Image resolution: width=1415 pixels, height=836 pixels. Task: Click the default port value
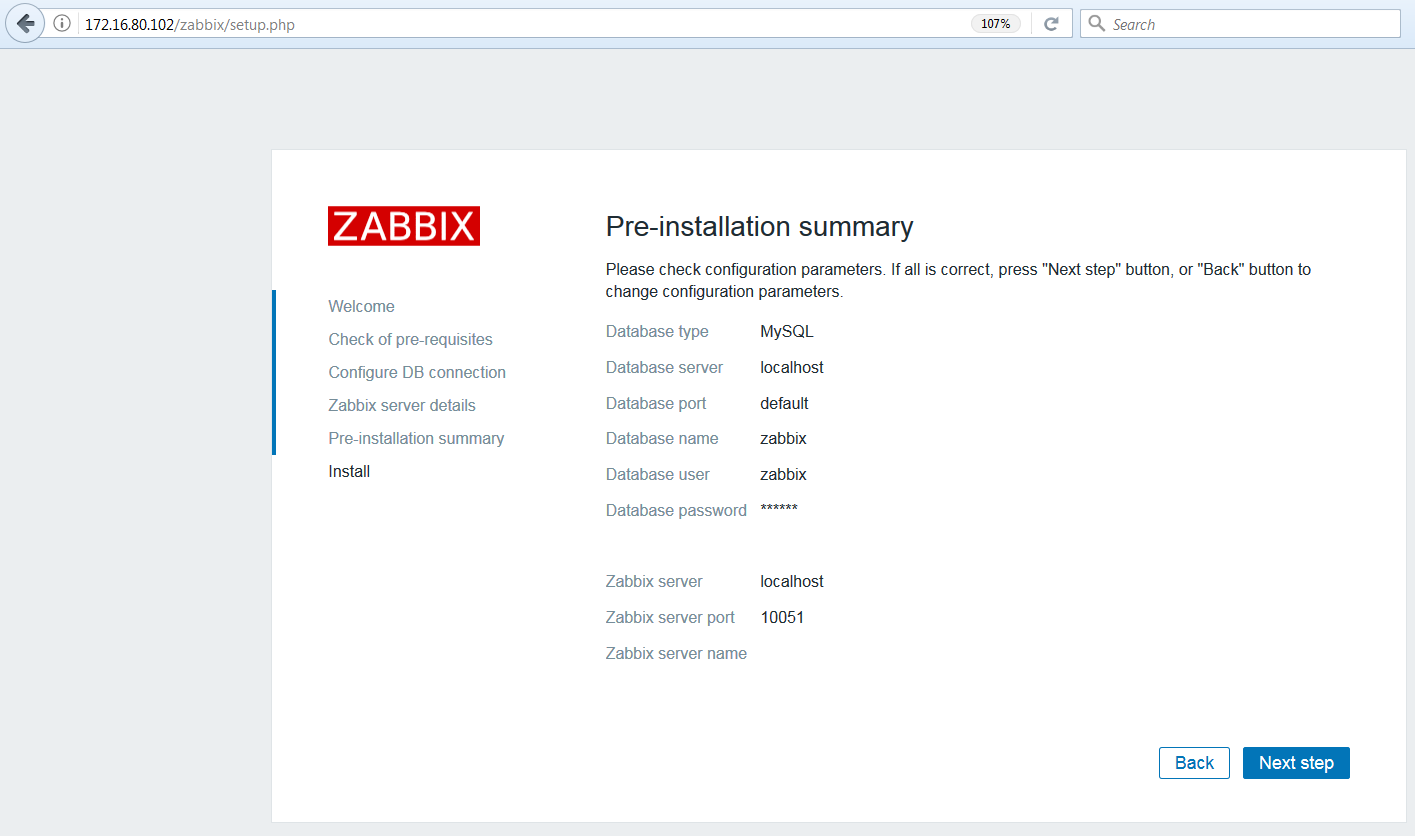pos(784,403)
